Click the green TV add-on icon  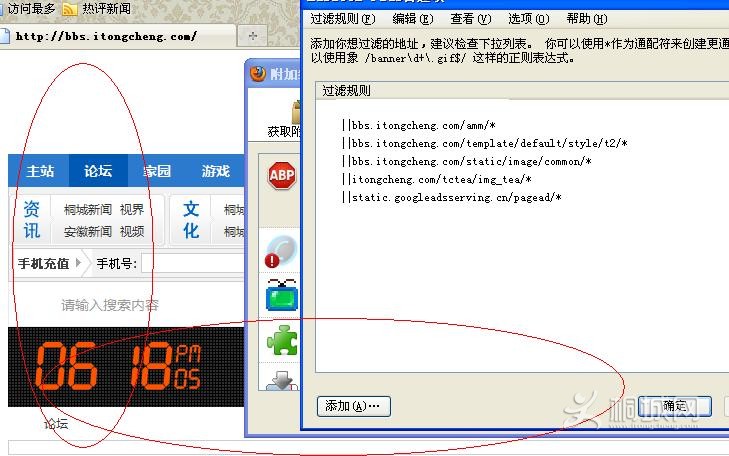coord(281,296)
